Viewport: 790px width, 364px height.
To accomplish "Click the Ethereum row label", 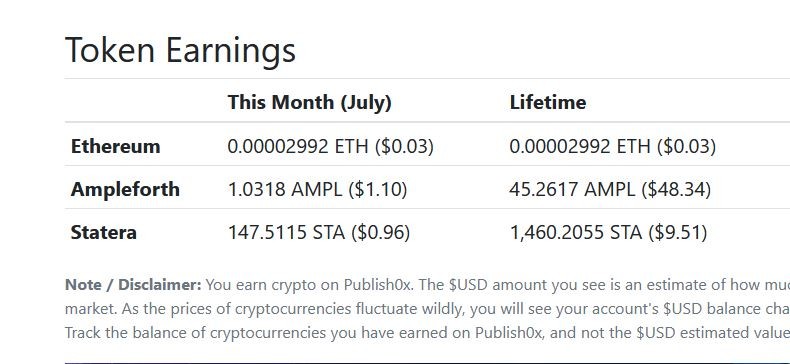I will pos(115,147).
